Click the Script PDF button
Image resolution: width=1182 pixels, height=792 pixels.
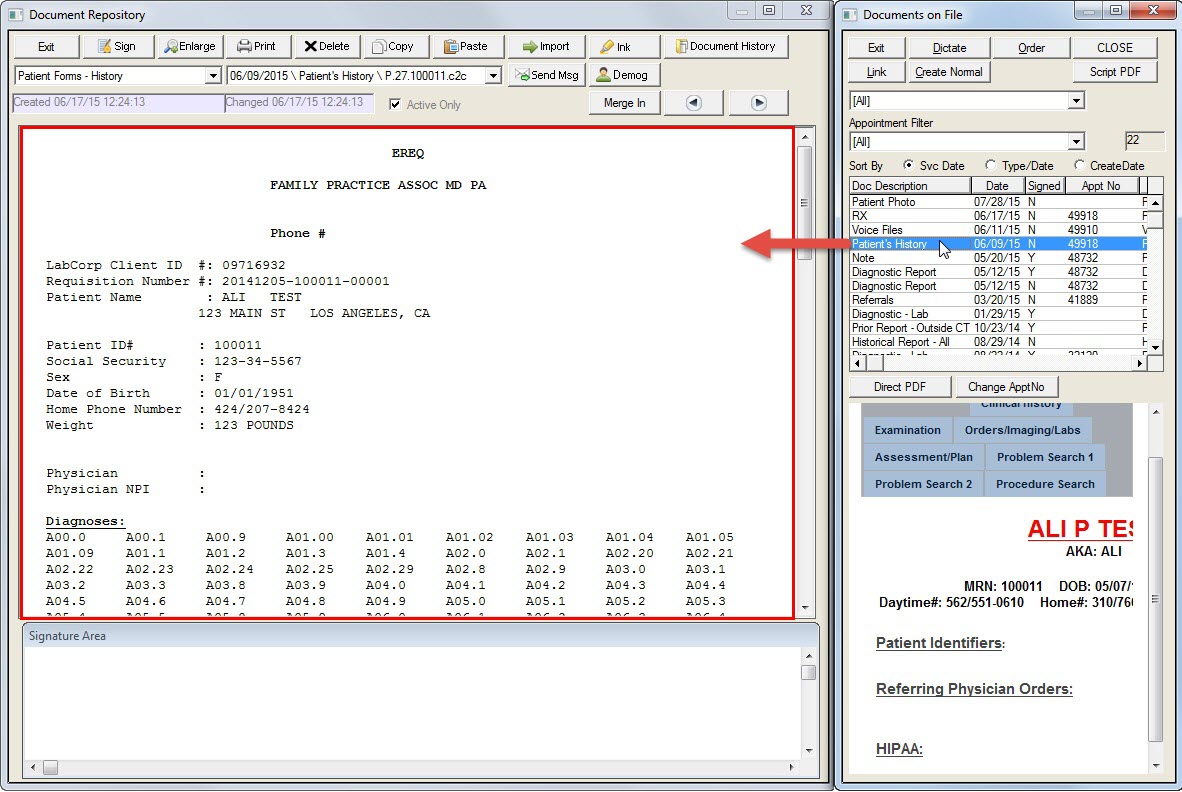pyautogui.click(x=1115, y=72)
